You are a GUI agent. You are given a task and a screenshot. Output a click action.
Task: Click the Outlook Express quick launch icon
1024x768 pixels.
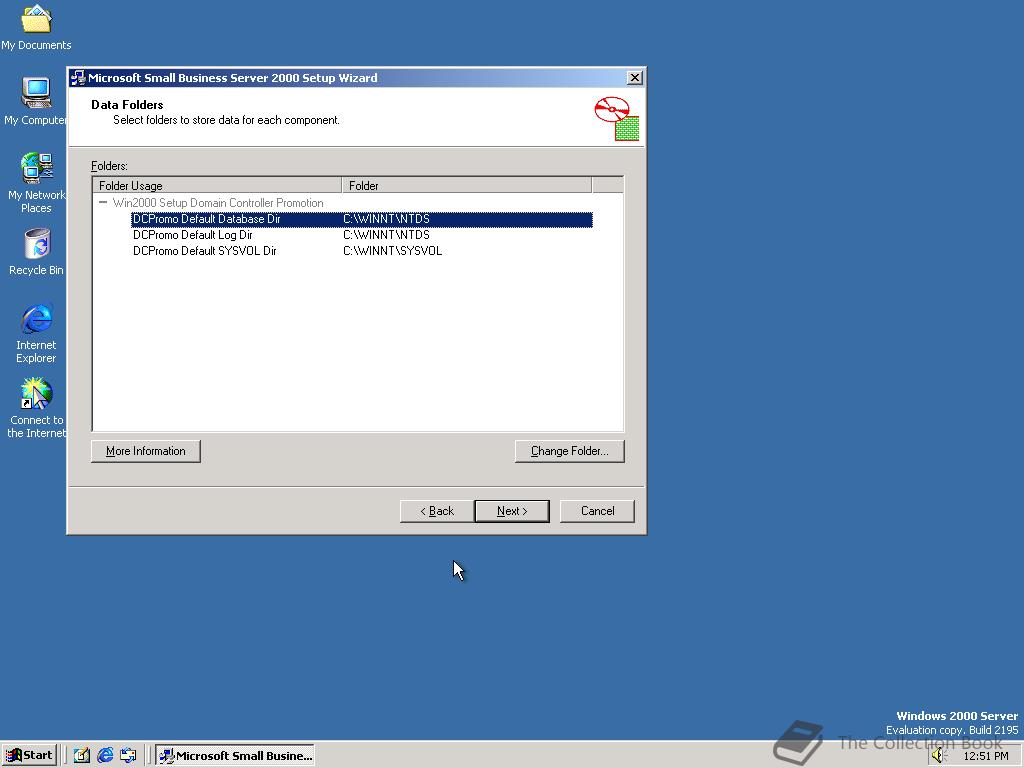(x=128, y=756)
